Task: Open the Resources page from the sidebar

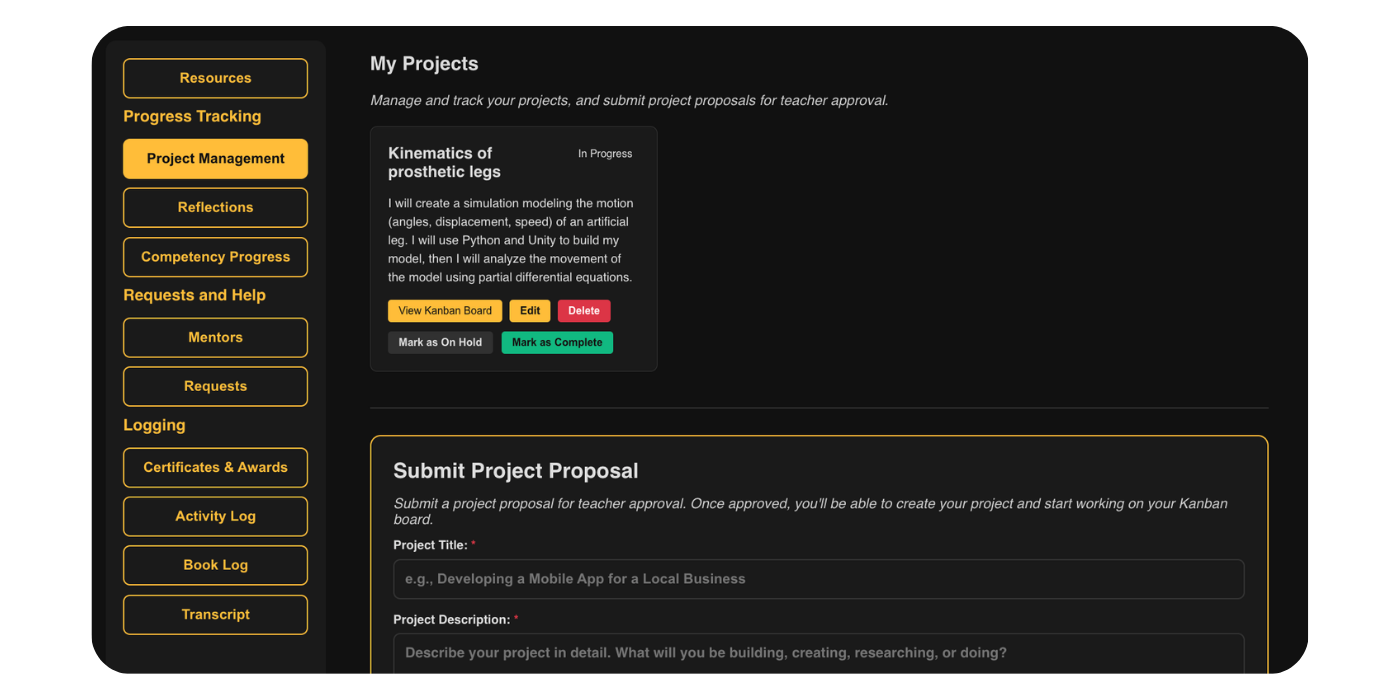Action: (214, 78)
